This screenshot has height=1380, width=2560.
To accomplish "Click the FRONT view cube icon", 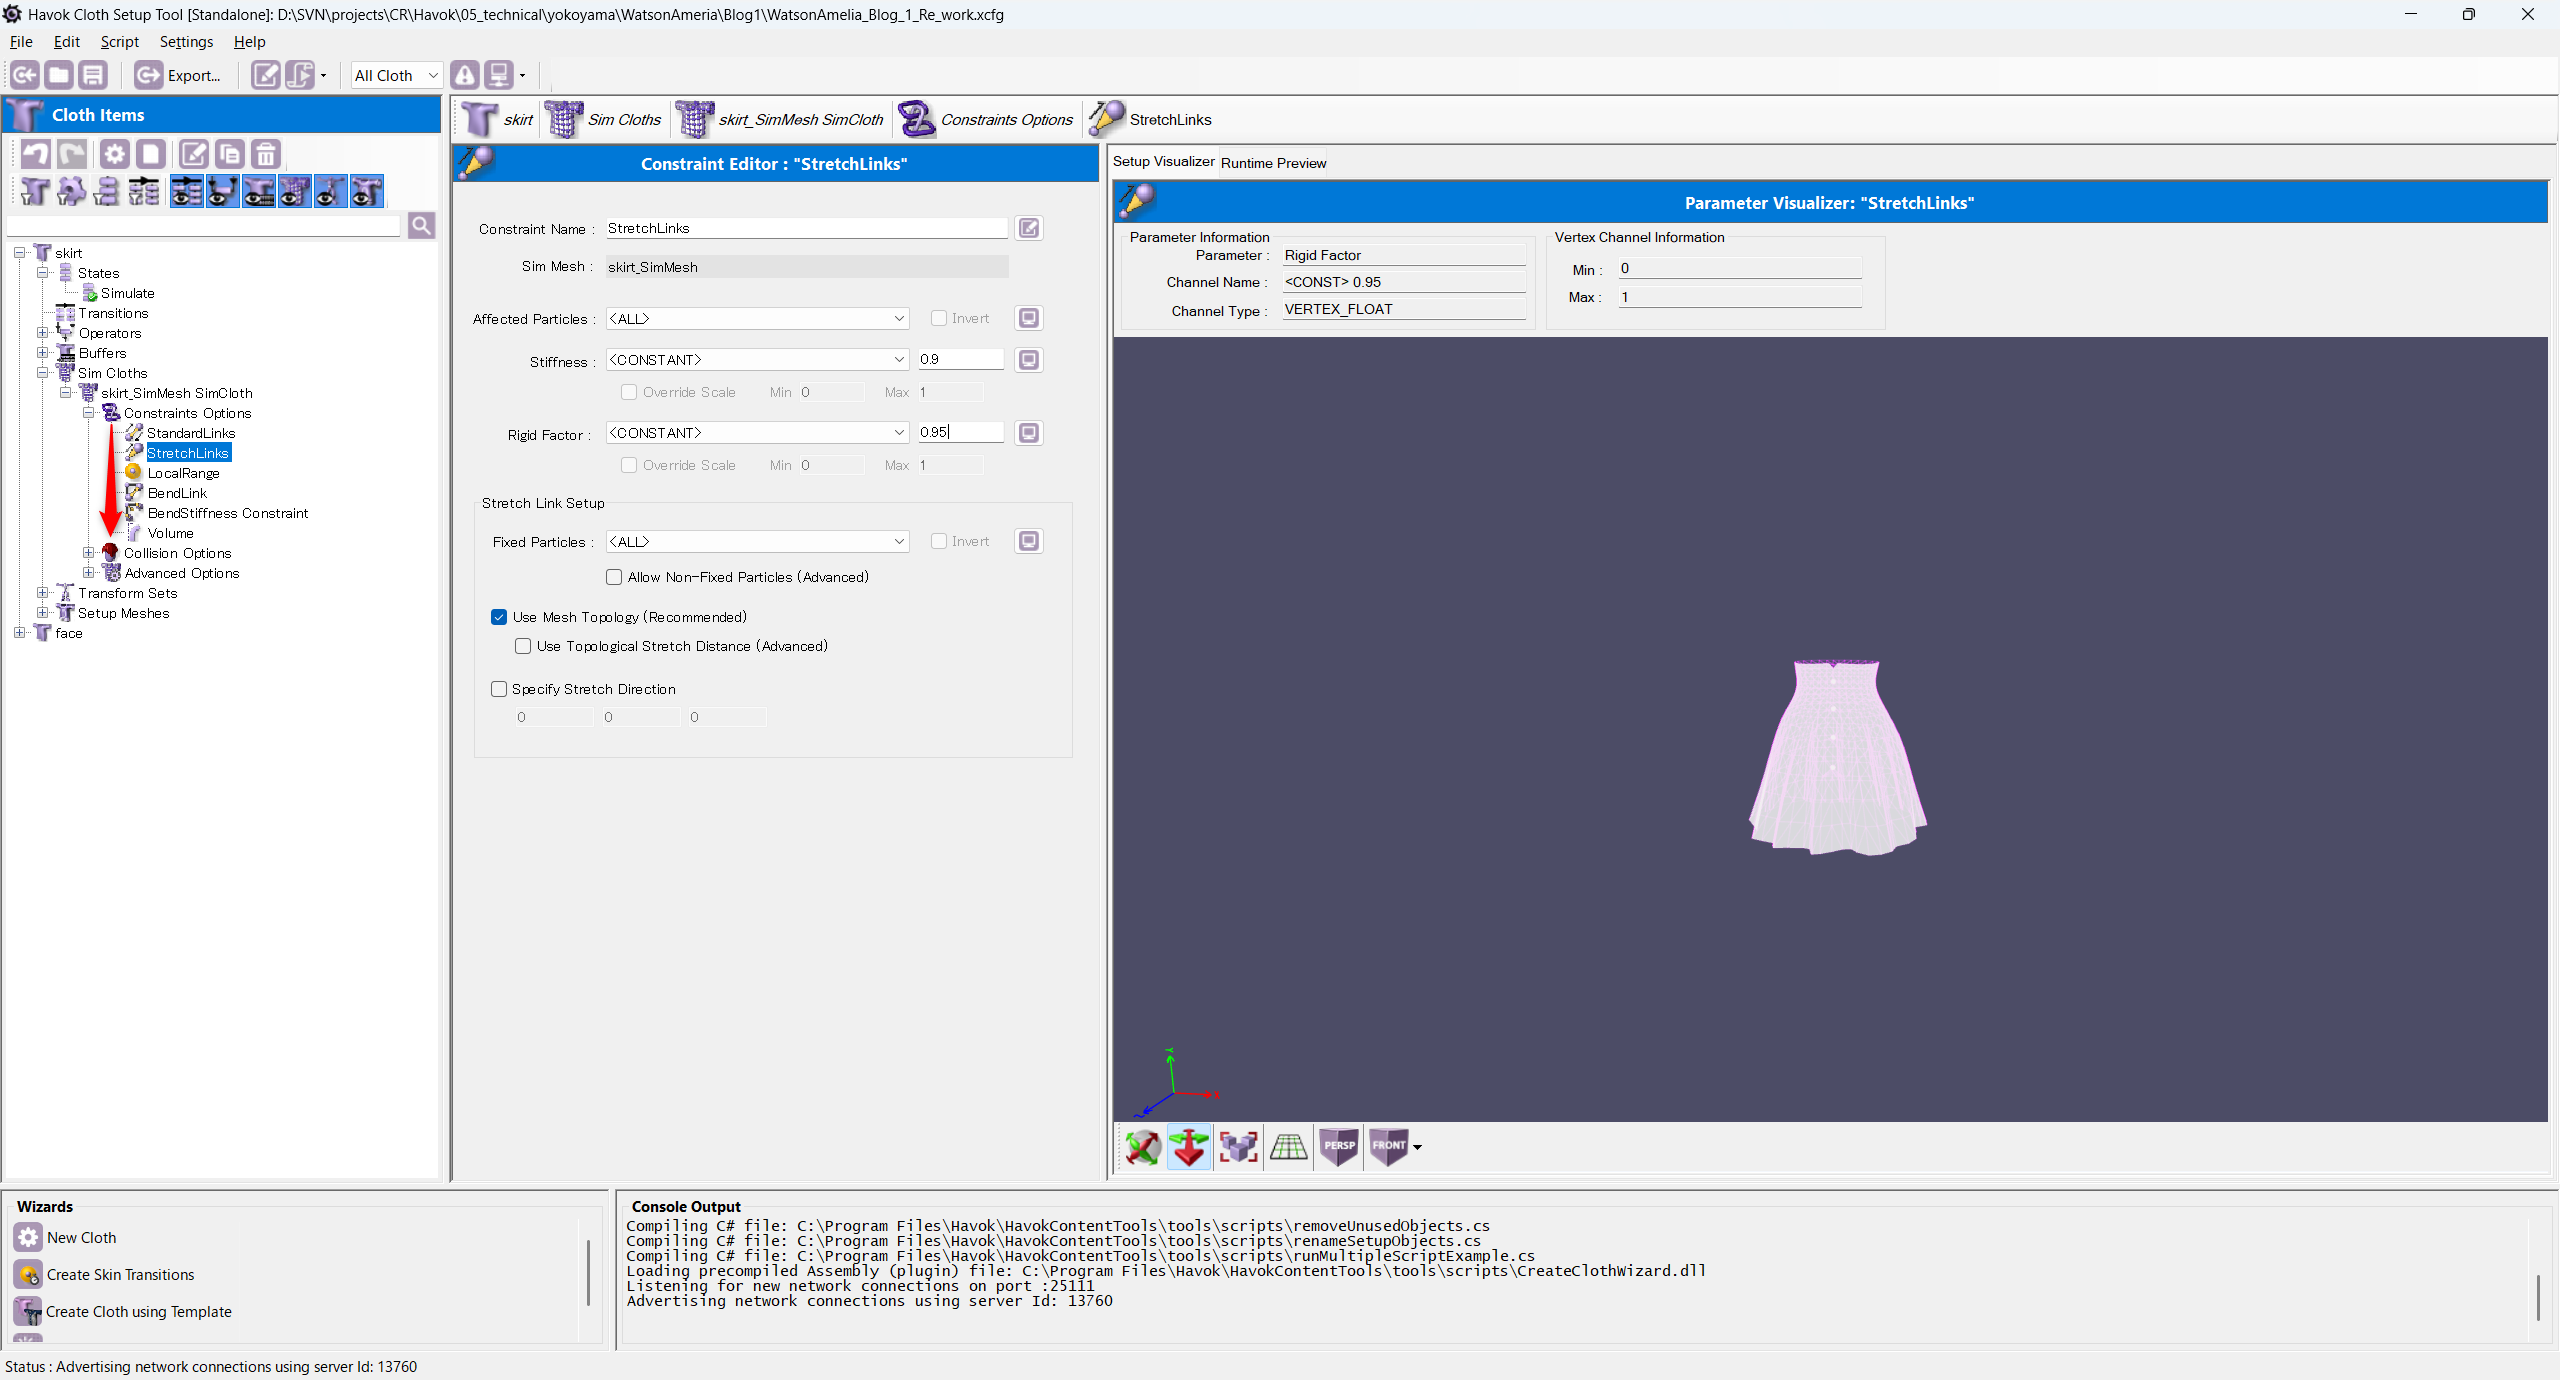I will click(x=1388, y=1147).
